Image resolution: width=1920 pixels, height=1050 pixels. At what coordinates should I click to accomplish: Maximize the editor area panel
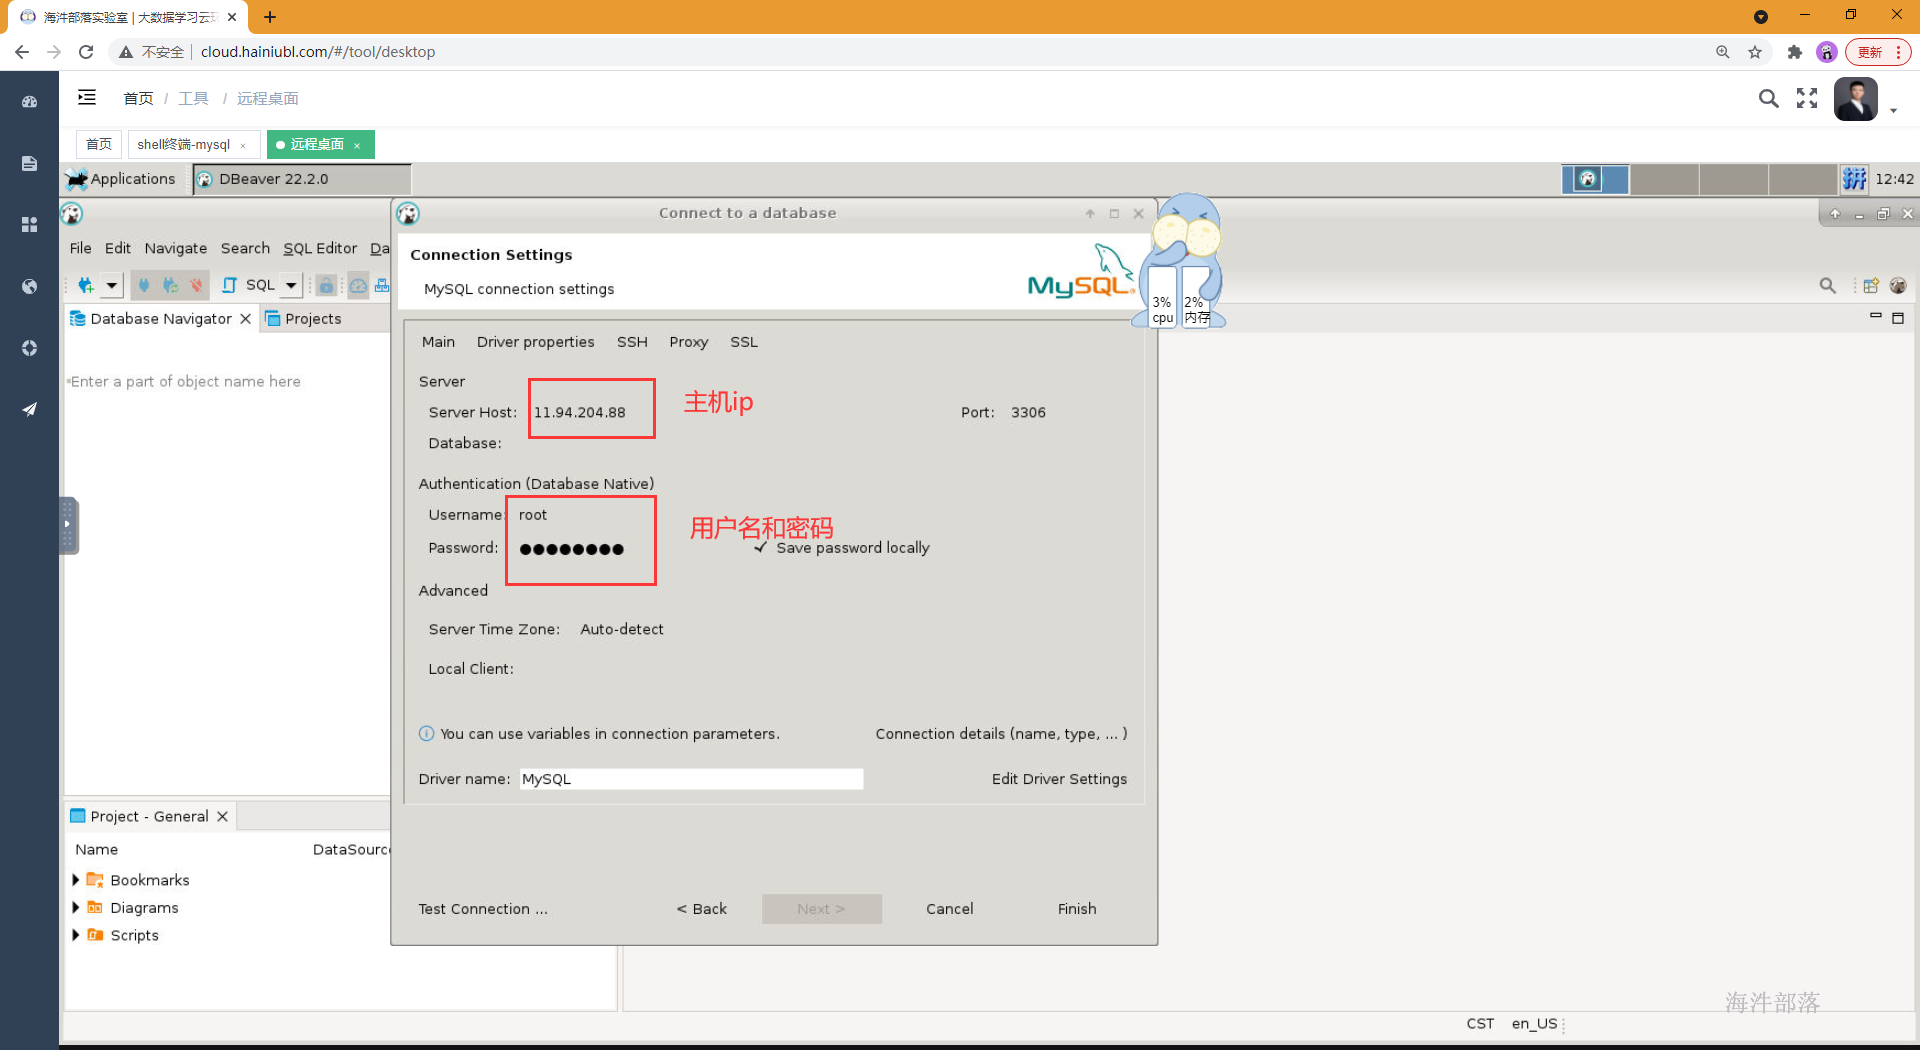[1898, 318]
